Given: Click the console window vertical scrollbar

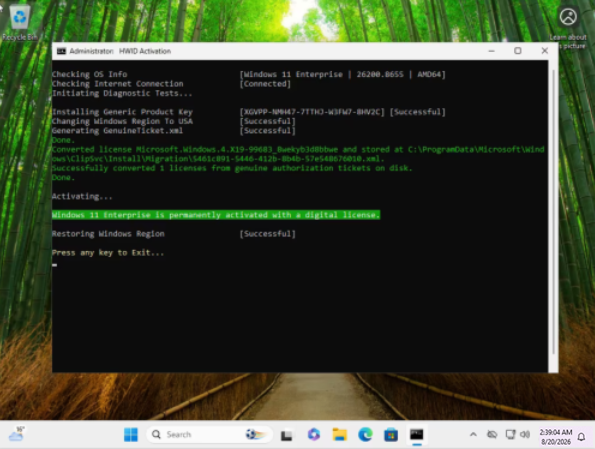Looking at the screenshot, I should (x=553, y=213).
